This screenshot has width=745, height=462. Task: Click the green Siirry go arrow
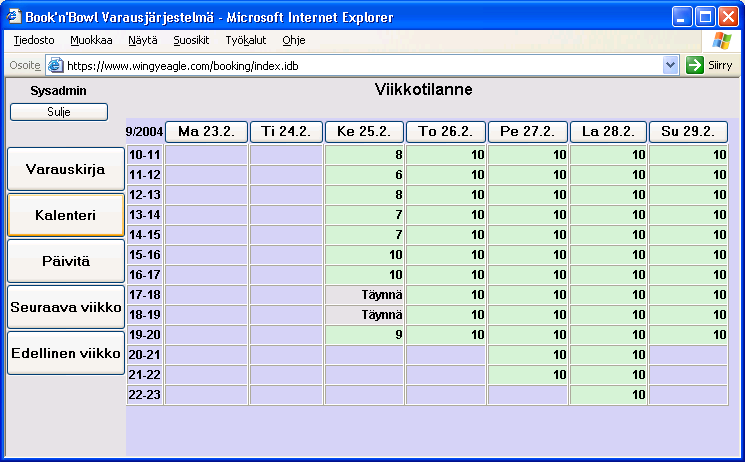695,65
